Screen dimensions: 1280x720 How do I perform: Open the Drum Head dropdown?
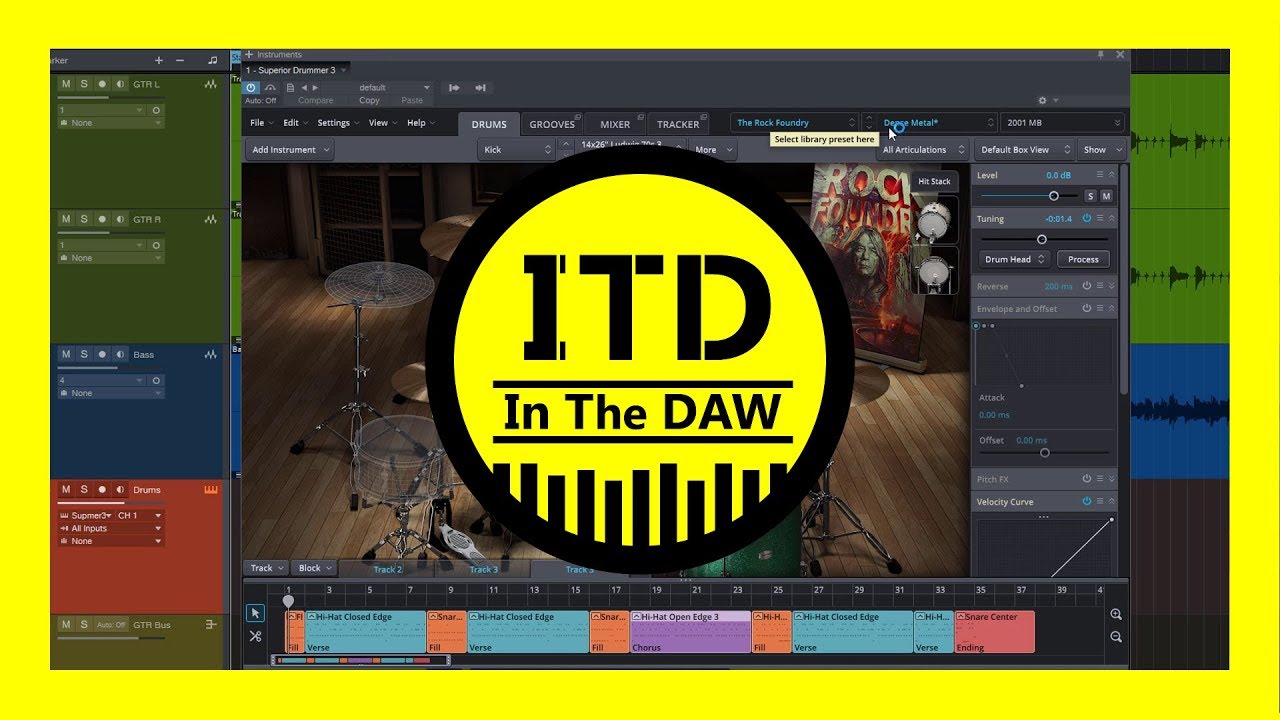(x=1014, y=259)
